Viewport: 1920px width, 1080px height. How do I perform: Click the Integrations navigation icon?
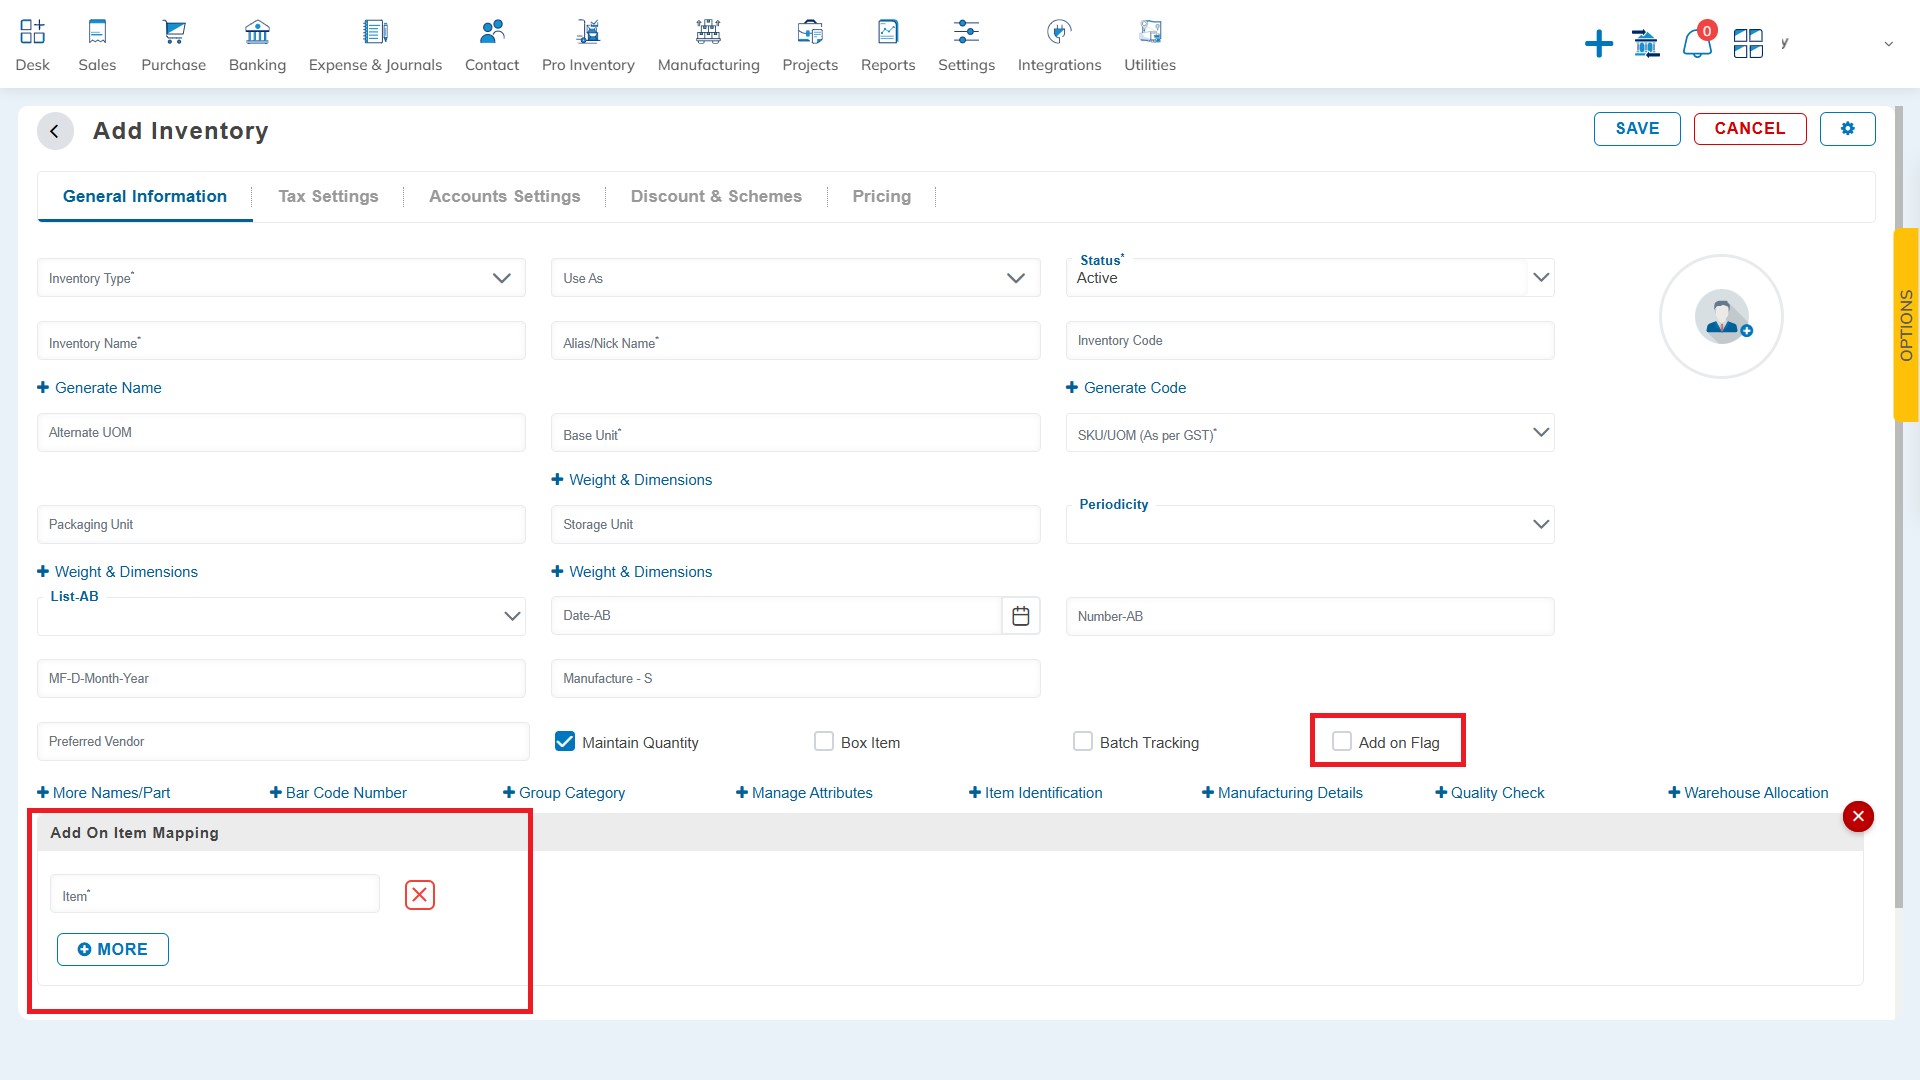[x=1058, y=29]
